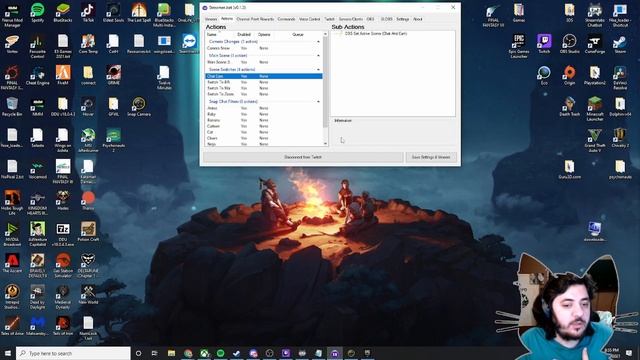Image resolution: width=640 pixels, height=360 pixels.
Task: Select the FiveM desktop shortcut
Action: pos(63,76)
